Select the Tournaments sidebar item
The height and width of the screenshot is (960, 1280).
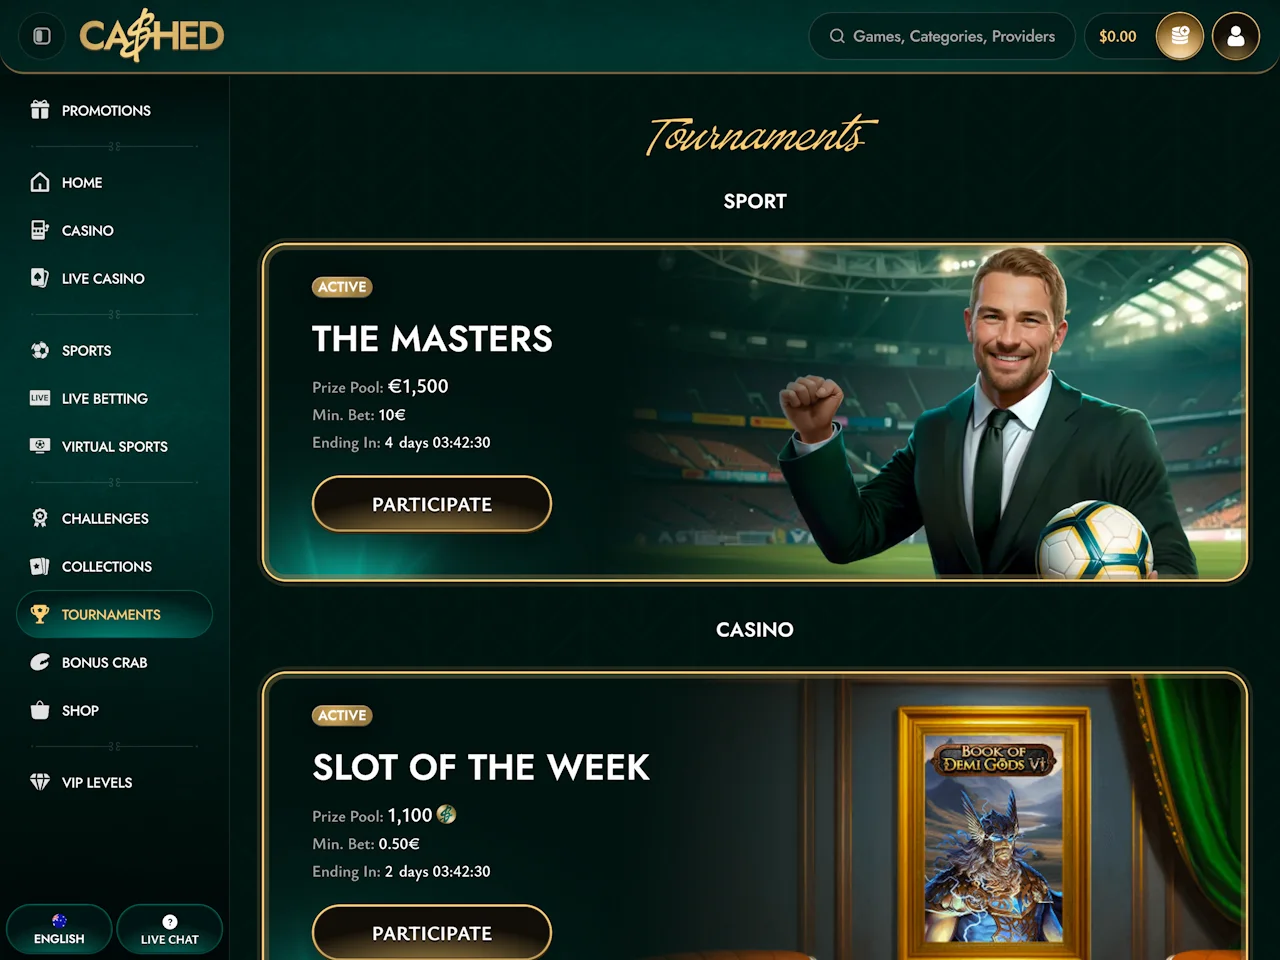click(114, 614)
